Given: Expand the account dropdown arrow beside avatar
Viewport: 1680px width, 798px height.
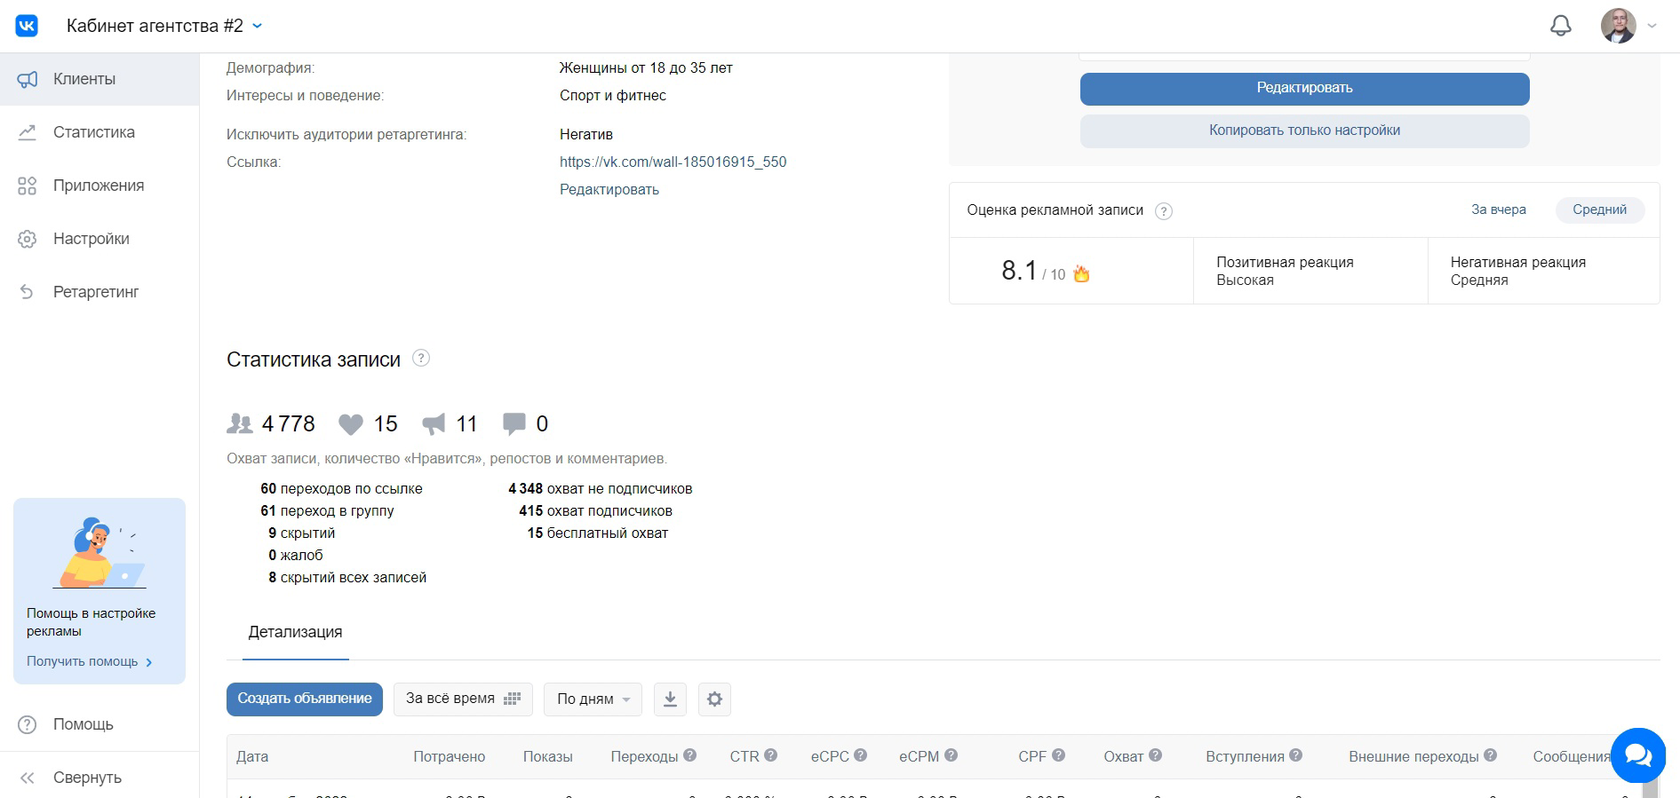Looking at the screenshot, I should tap(1652, 26).
